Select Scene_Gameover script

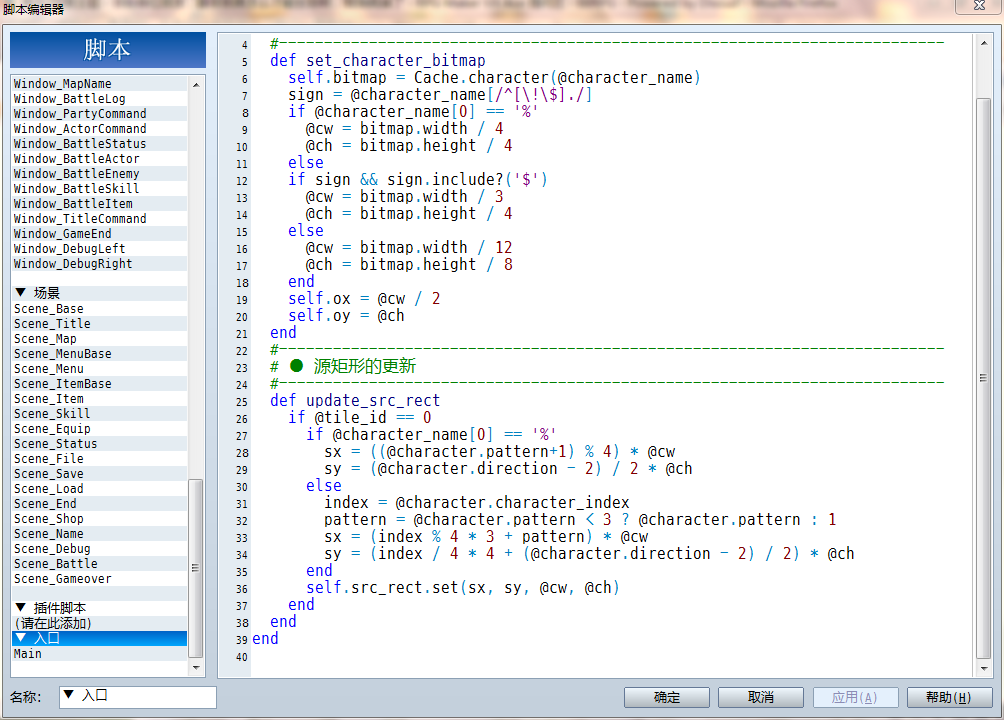click(x=100, y=579)
